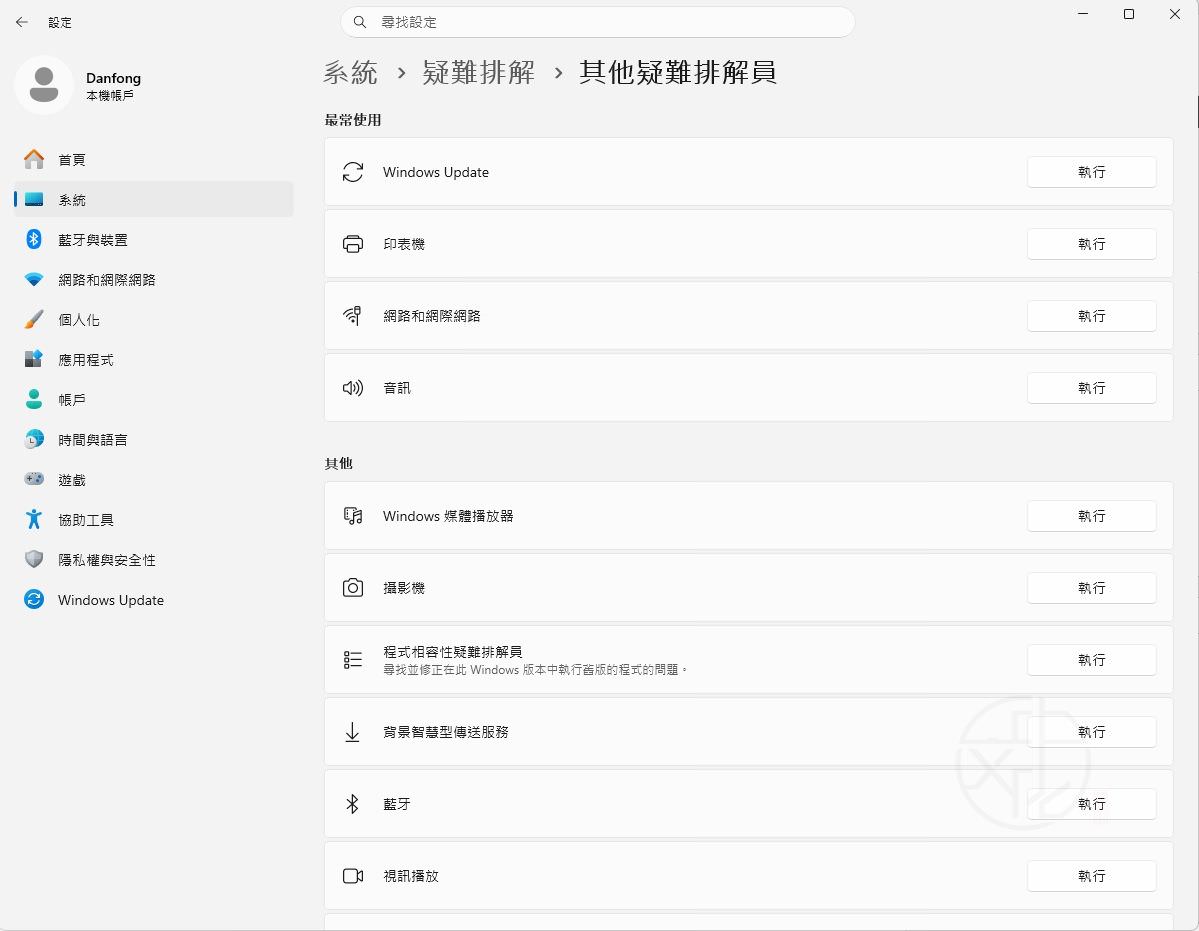Run the 印表機 troubleshooter
This screenshot has width=1199, height=931.
(x=1091, y=244)
